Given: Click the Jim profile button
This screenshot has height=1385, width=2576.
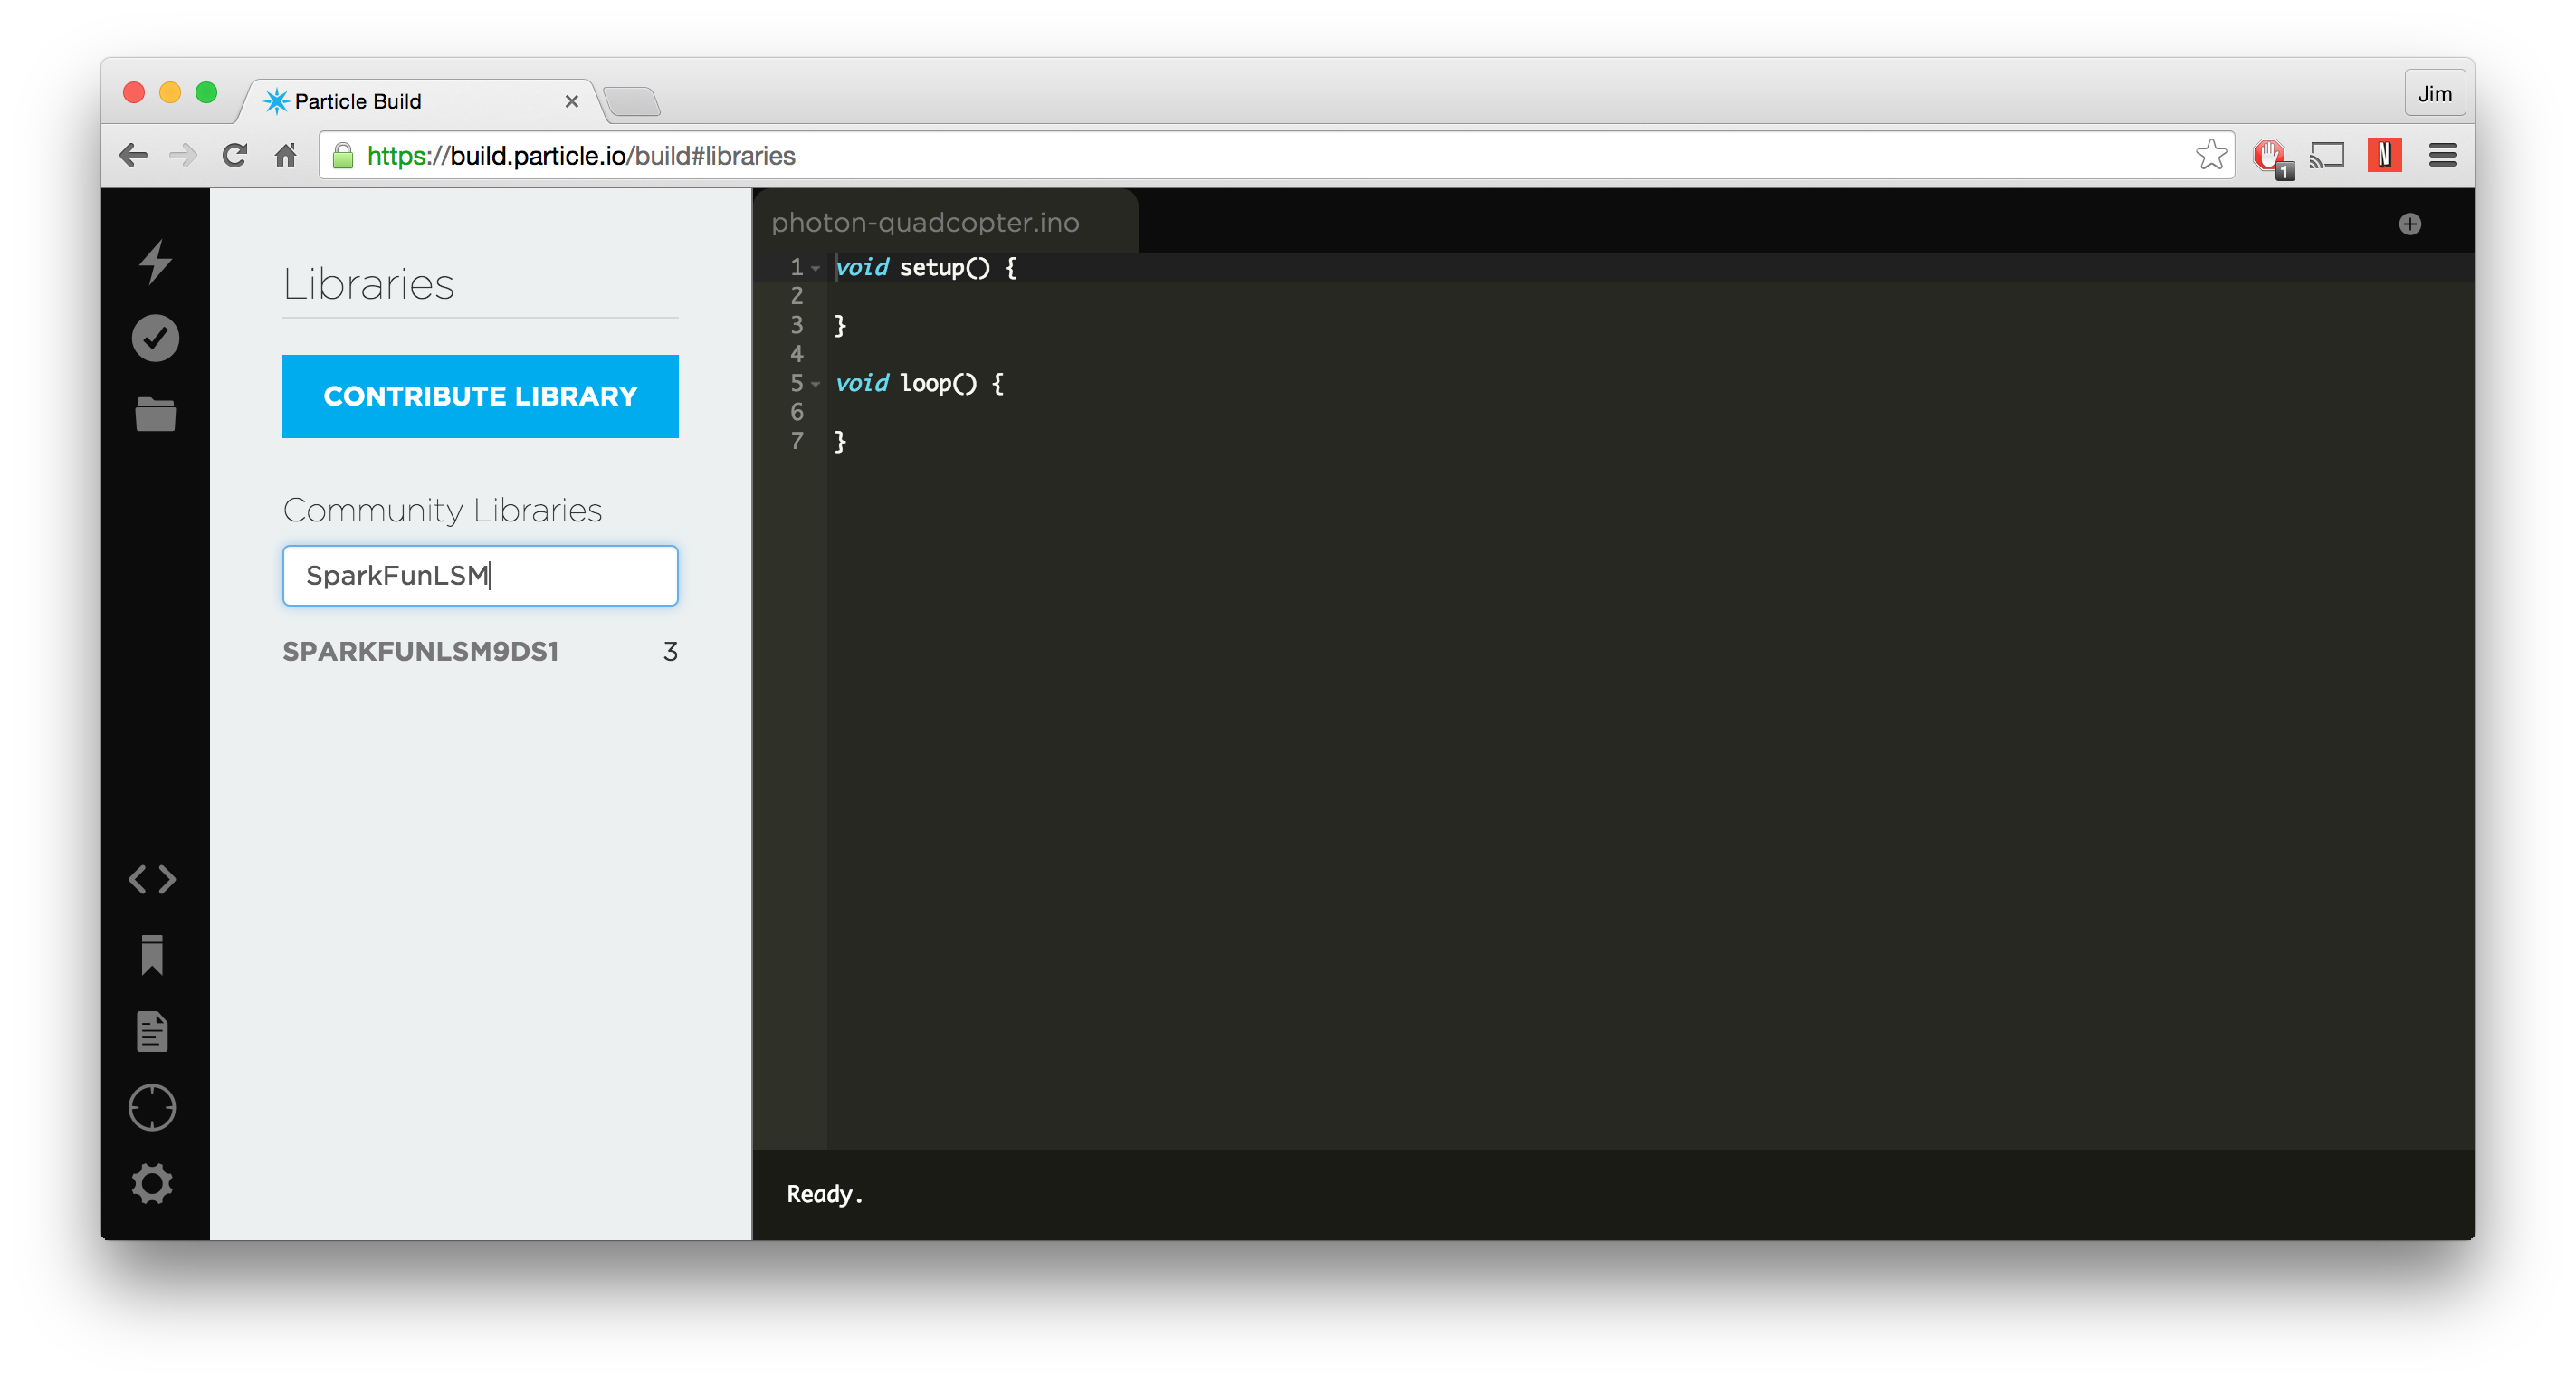Looking at the screenshot, I should [x=2434, y=94].
